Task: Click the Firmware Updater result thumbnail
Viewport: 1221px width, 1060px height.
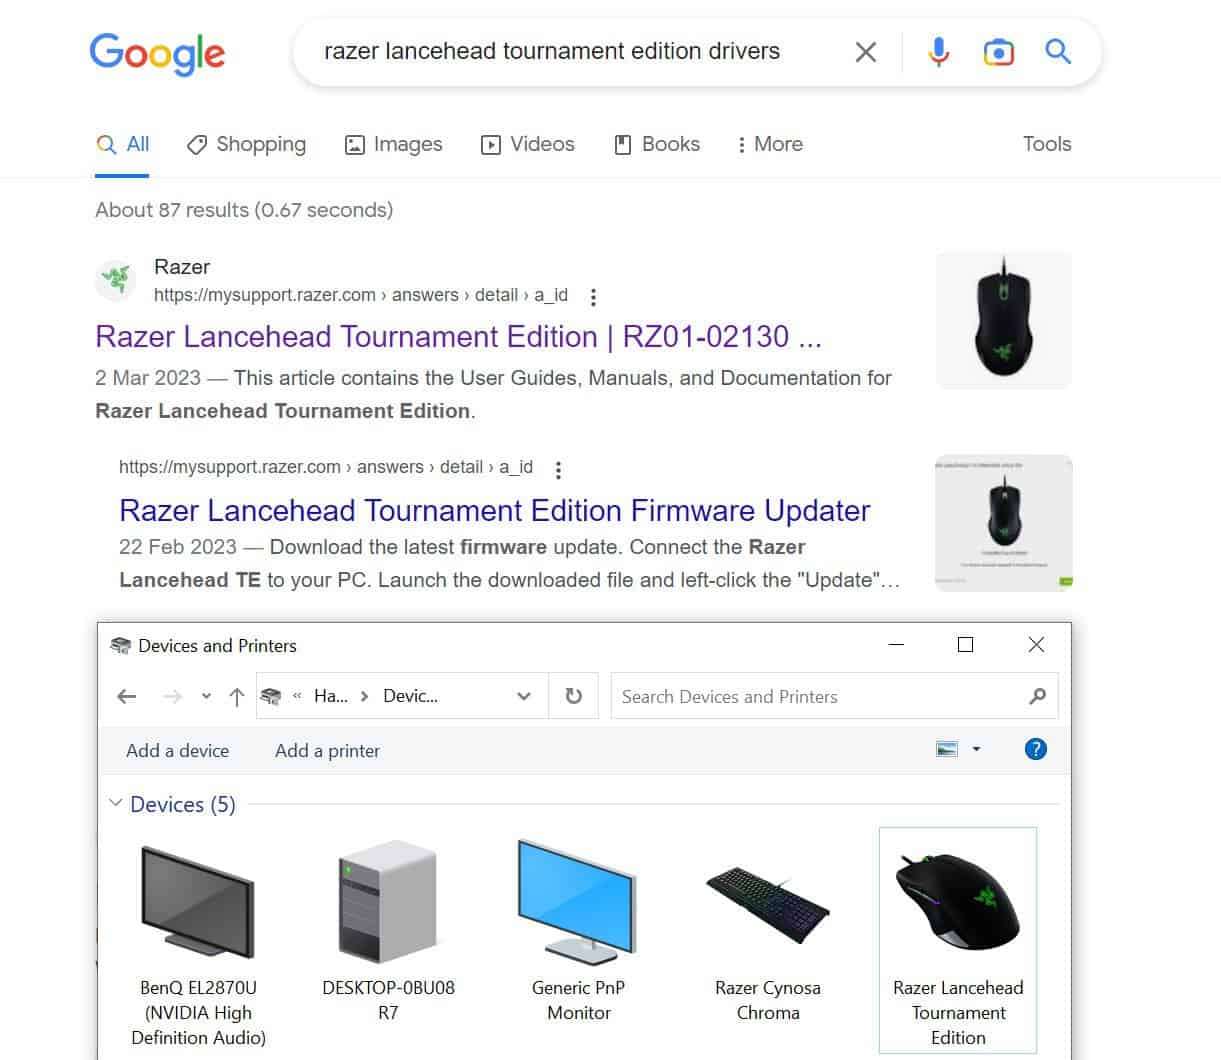Action: tap(1004, 523)
